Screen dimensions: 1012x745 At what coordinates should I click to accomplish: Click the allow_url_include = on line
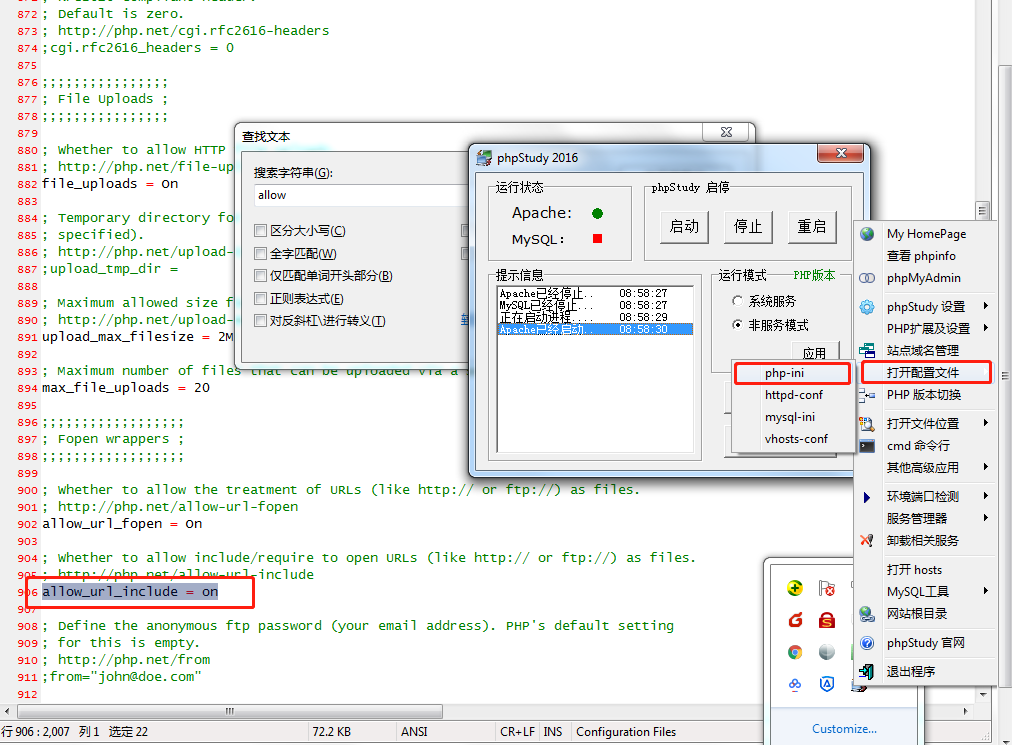(130, 591)
